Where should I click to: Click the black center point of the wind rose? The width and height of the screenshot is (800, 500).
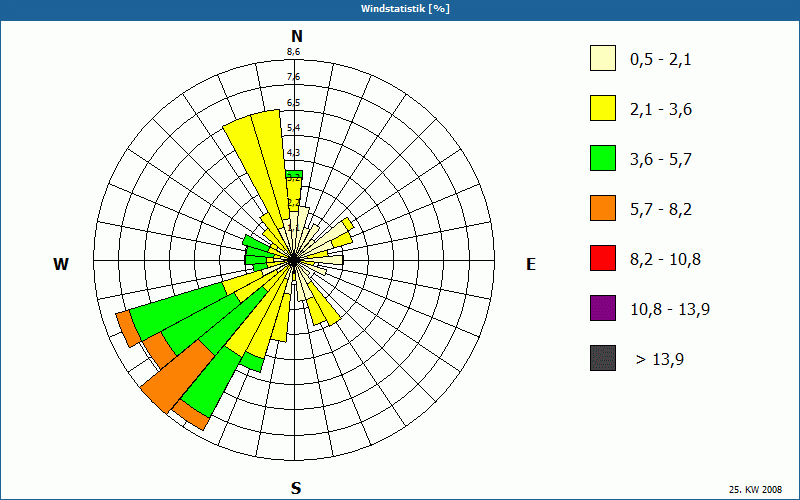pos(293,260)
